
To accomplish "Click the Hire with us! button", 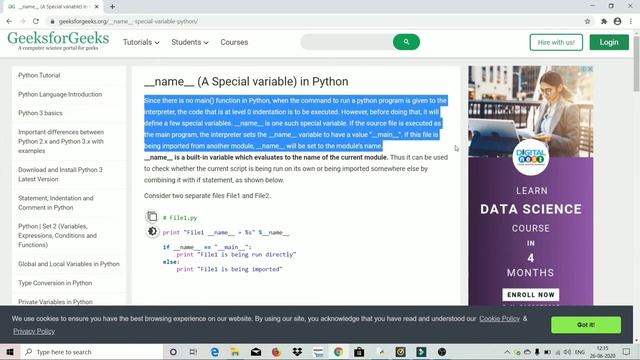I will point(556,42).
